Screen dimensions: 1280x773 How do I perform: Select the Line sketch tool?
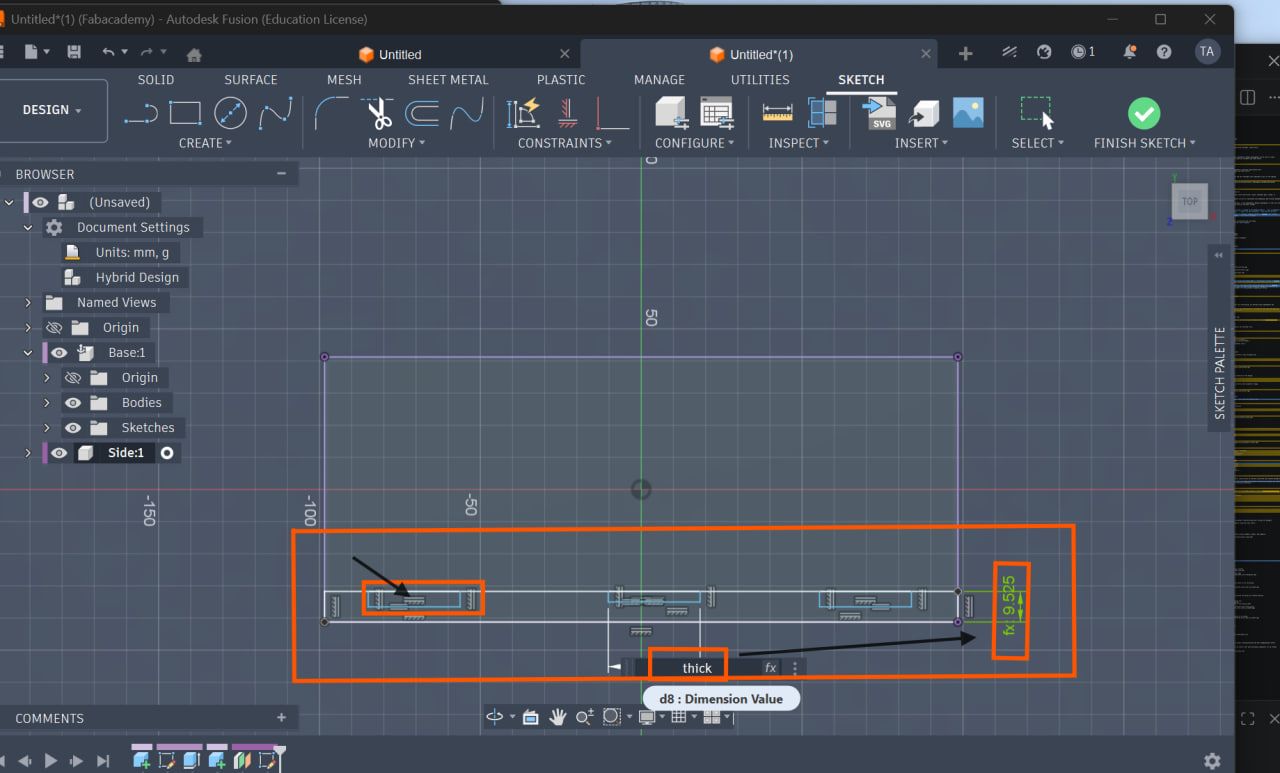pos(141,114)
